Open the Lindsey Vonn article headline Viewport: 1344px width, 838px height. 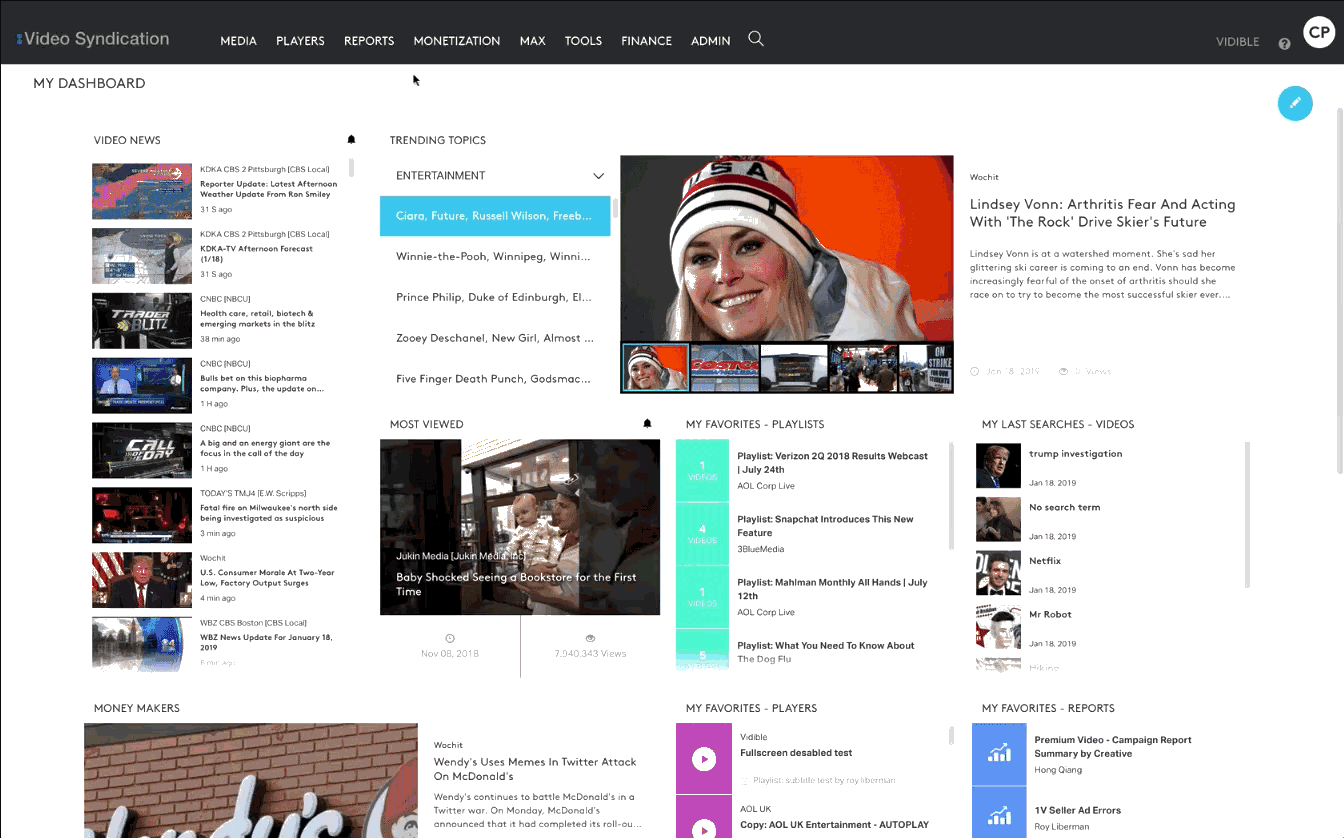[1102, 213]
